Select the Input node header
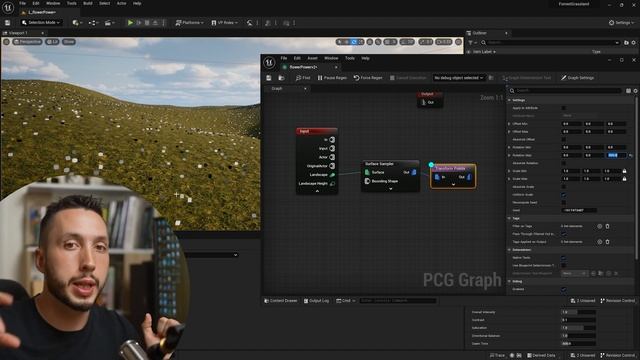 [x=317, y=131]
